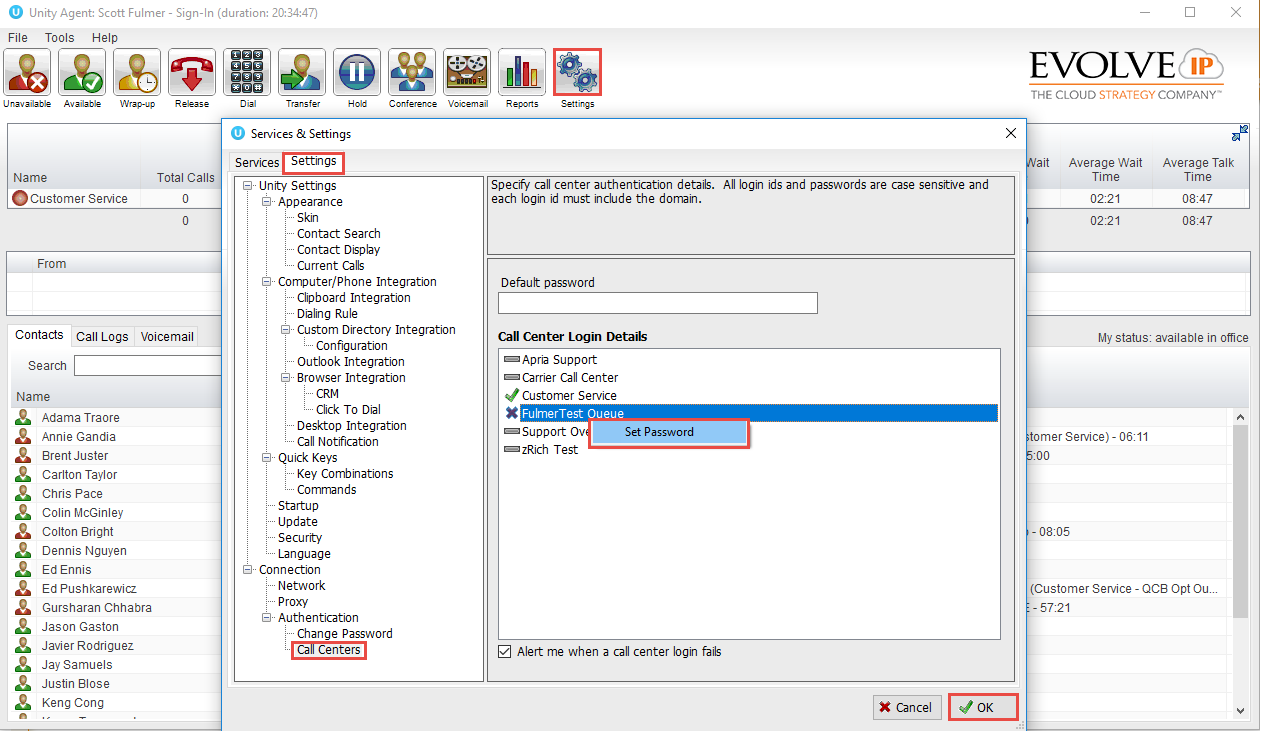This screenshot has height=731, width=1261.
Task: Click the Unavailable status icon
Action: coord(27,73)
